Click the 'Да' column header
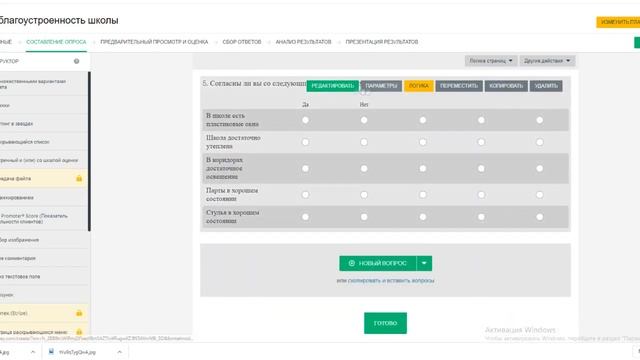 (305, 104)
